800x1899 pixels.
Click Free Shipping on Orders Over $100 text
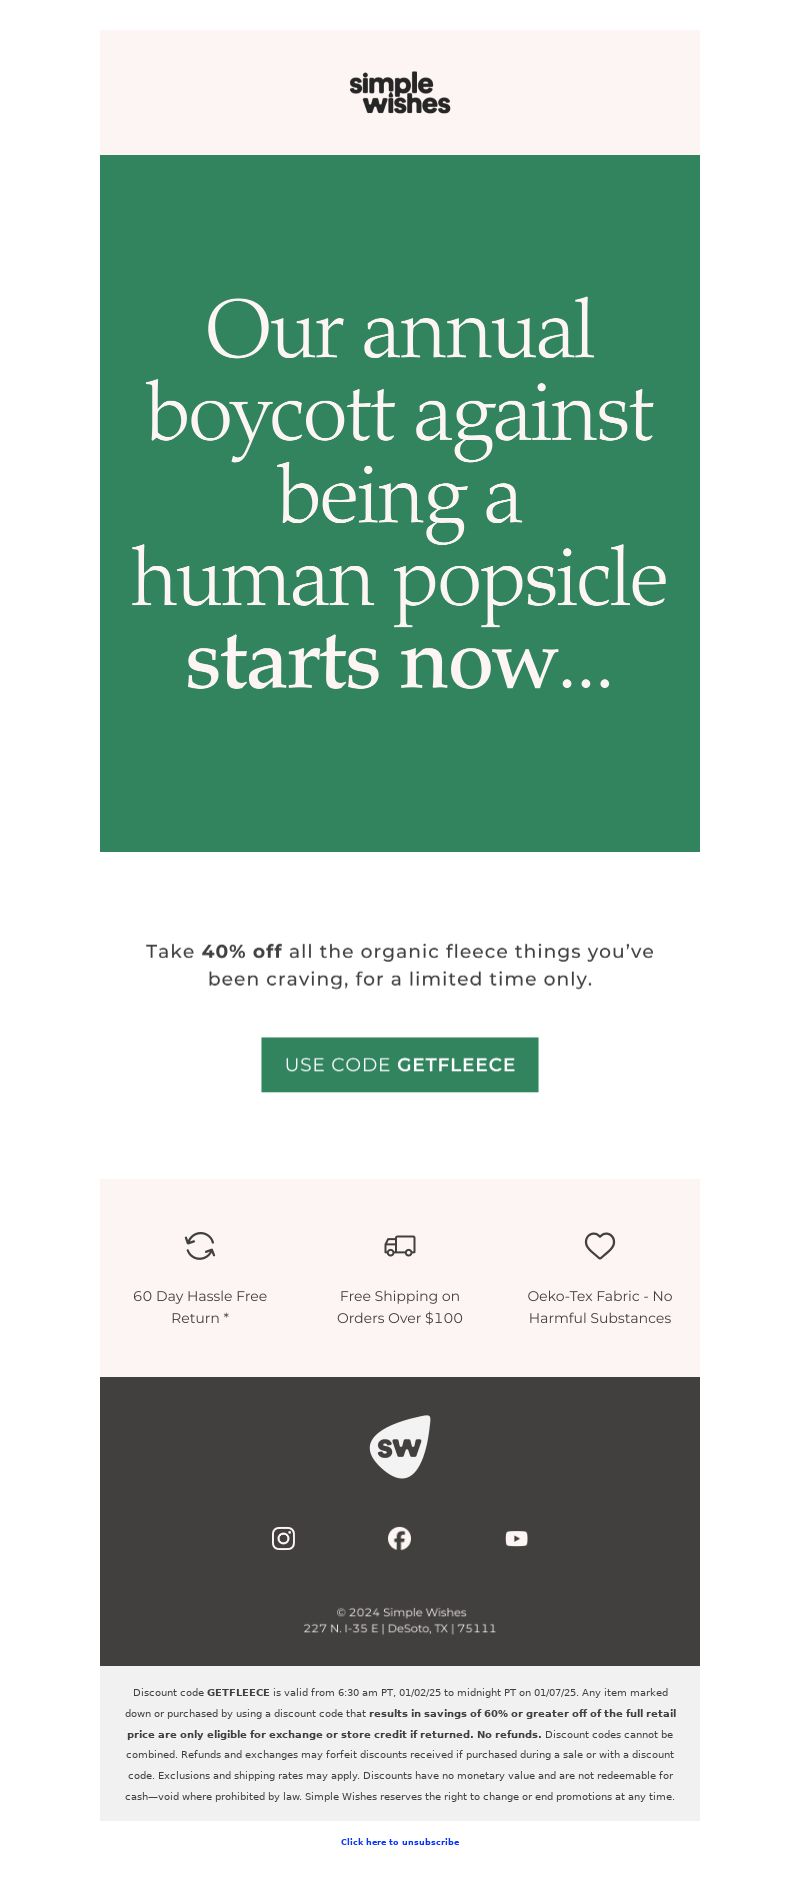(x=400, y=1307)
